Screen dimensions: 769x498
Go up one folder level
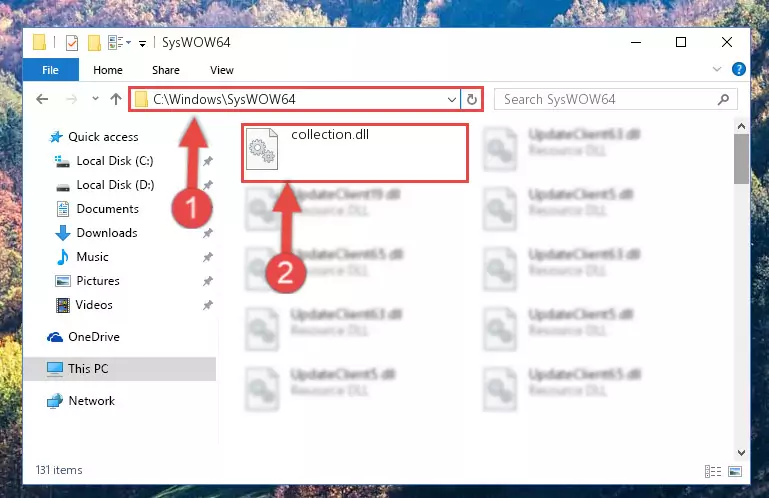[116, 100]
